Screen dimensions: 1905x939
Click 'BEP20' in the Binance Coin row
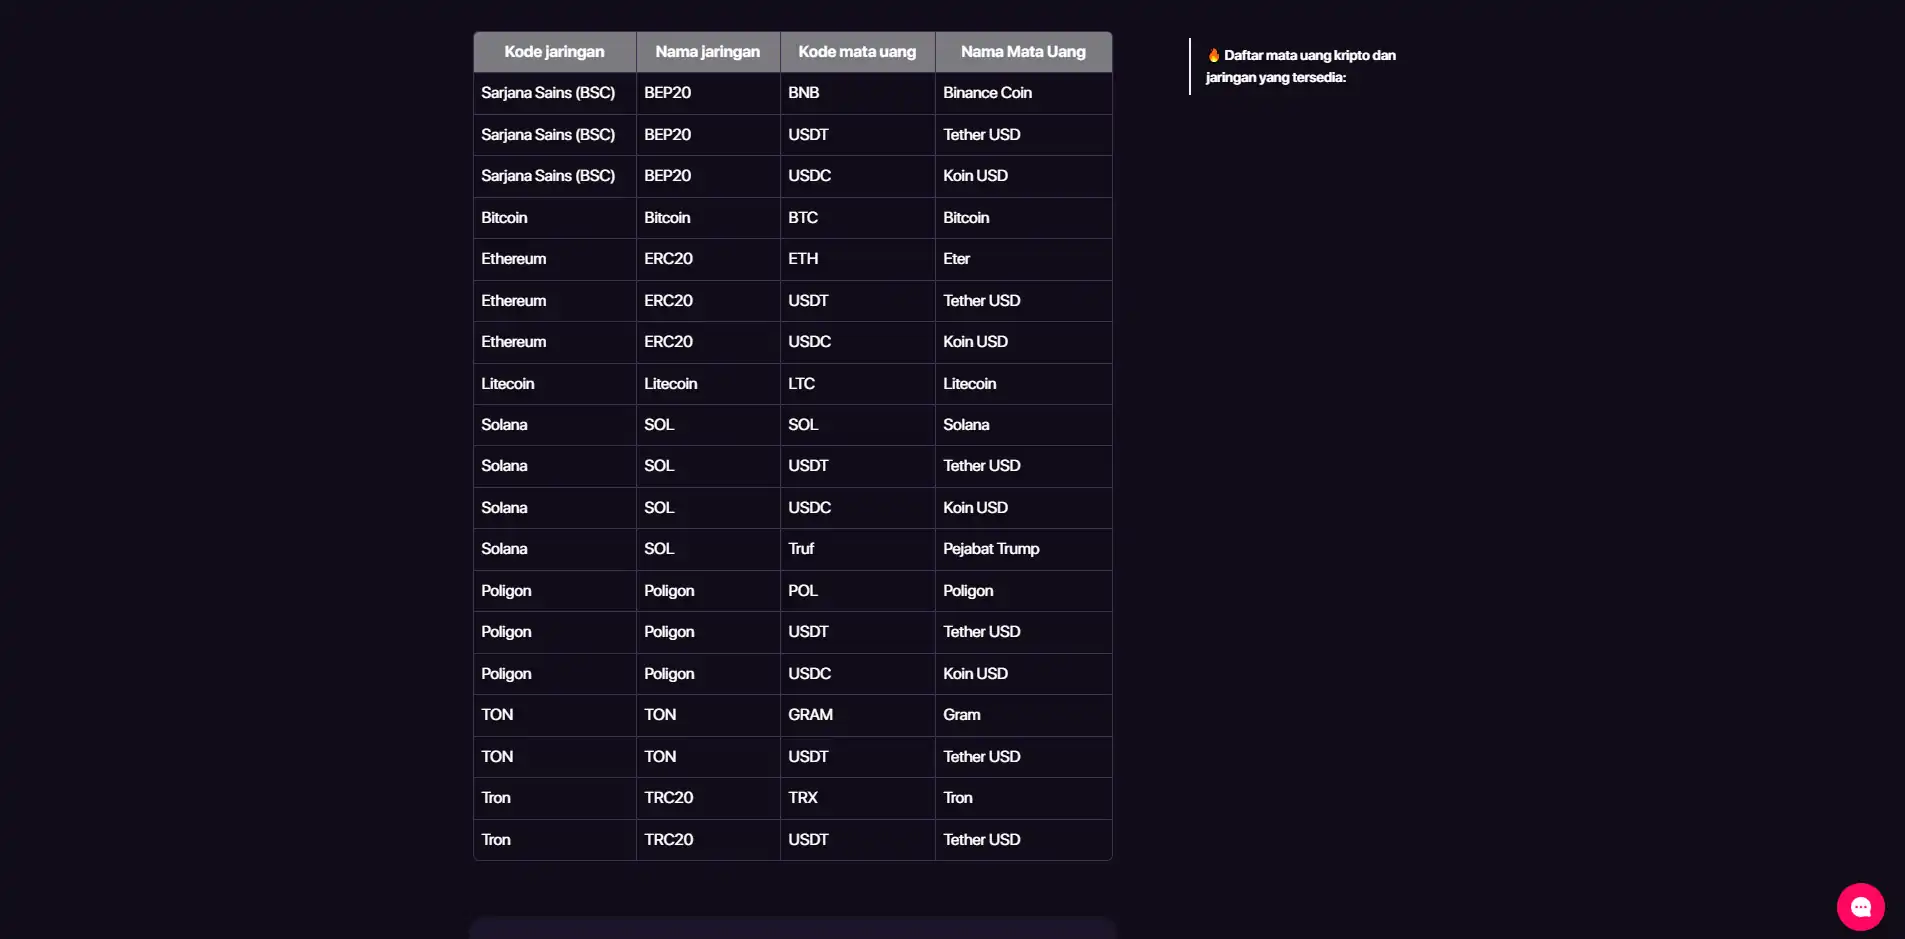708,93
